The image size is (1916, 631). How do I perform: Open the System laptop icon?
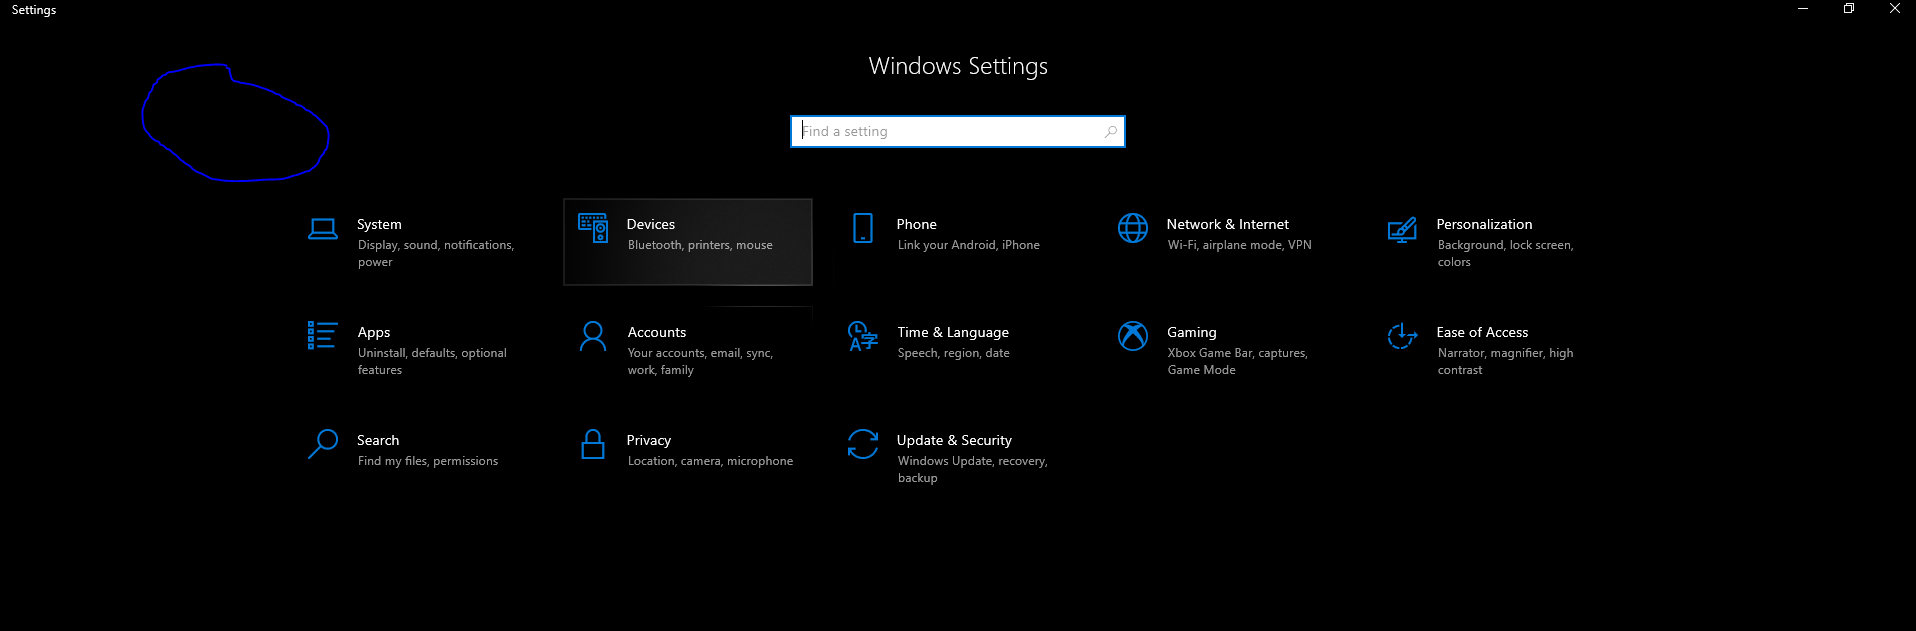click(x=323, y=229)
